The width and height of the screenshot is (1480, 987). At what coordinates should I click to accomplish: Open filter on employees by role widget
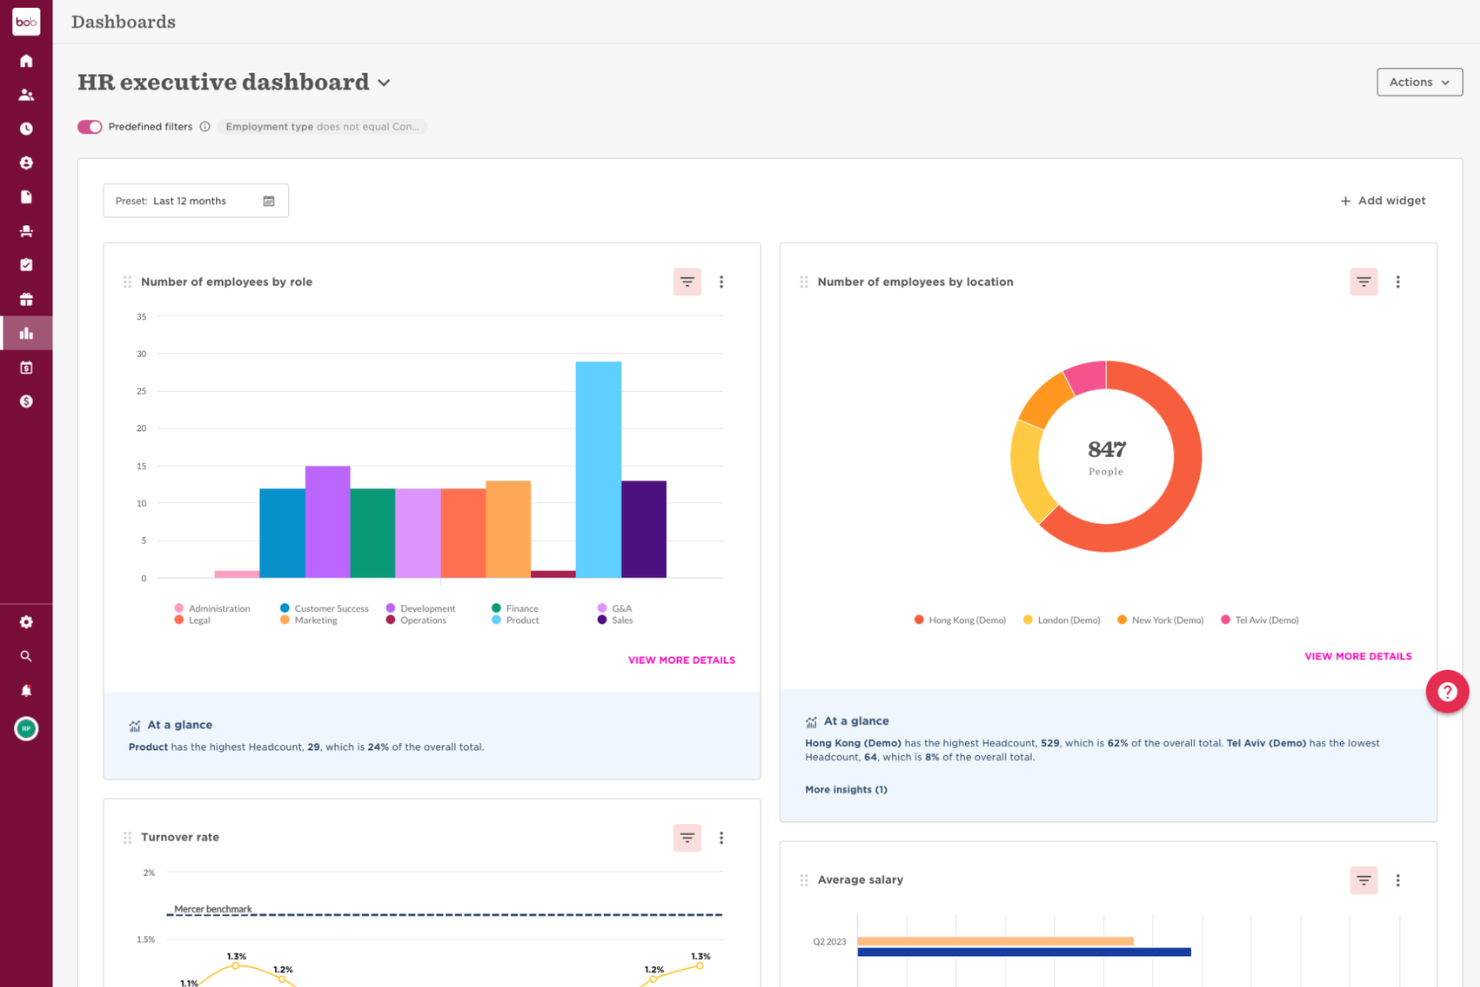point(687,282)
